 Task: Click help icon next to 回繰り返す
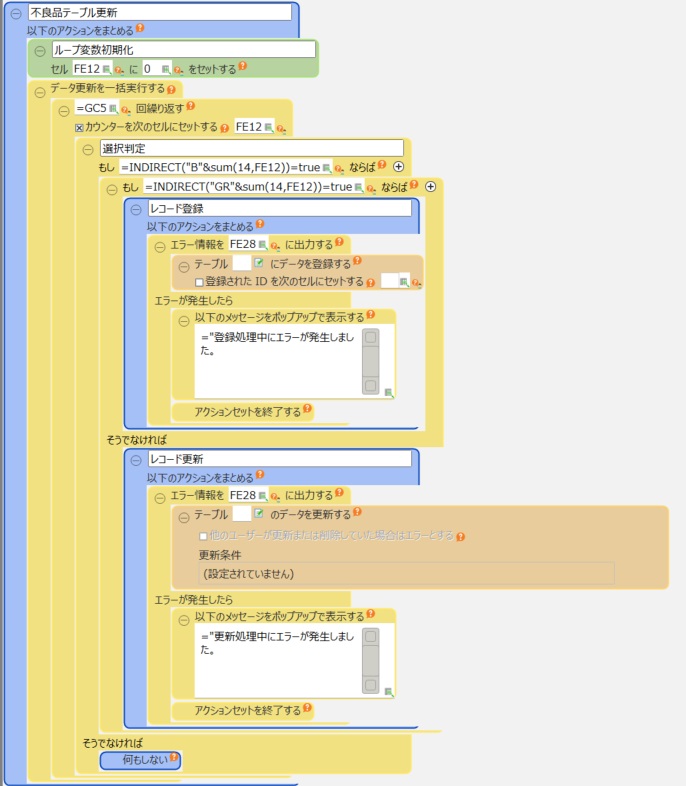pyautogui.click(x=190, y=108)
